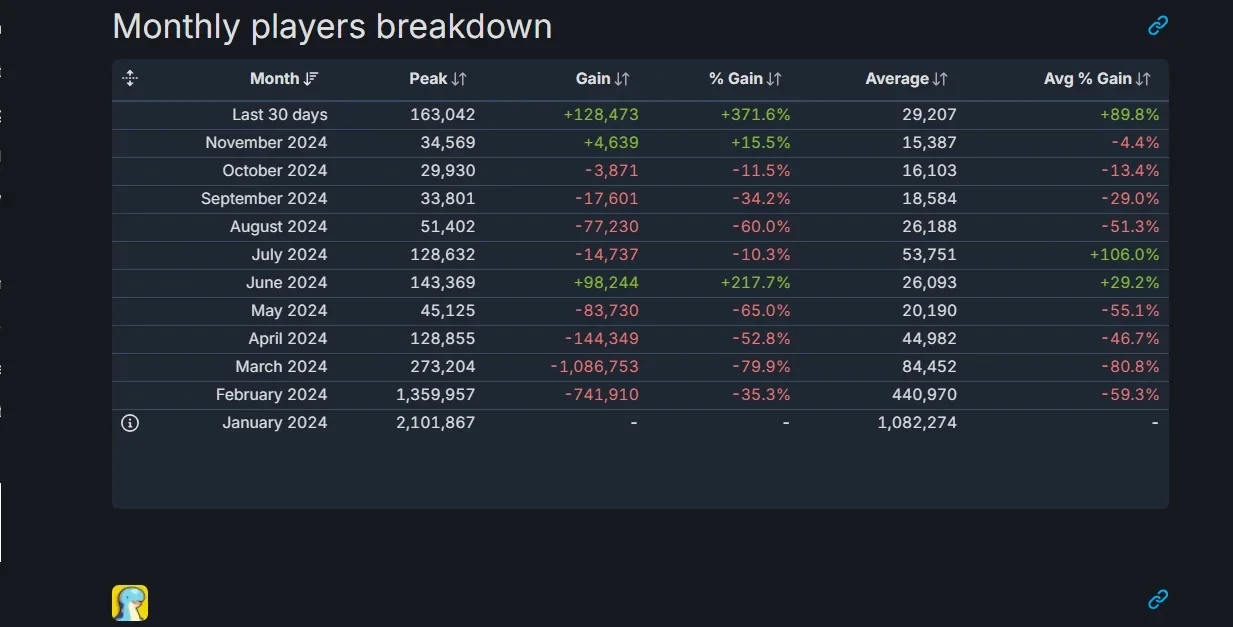Click the sort arrows next to Peak
Image resolution: width=1233 pixels, height=627 pixels.
(459, 79)
